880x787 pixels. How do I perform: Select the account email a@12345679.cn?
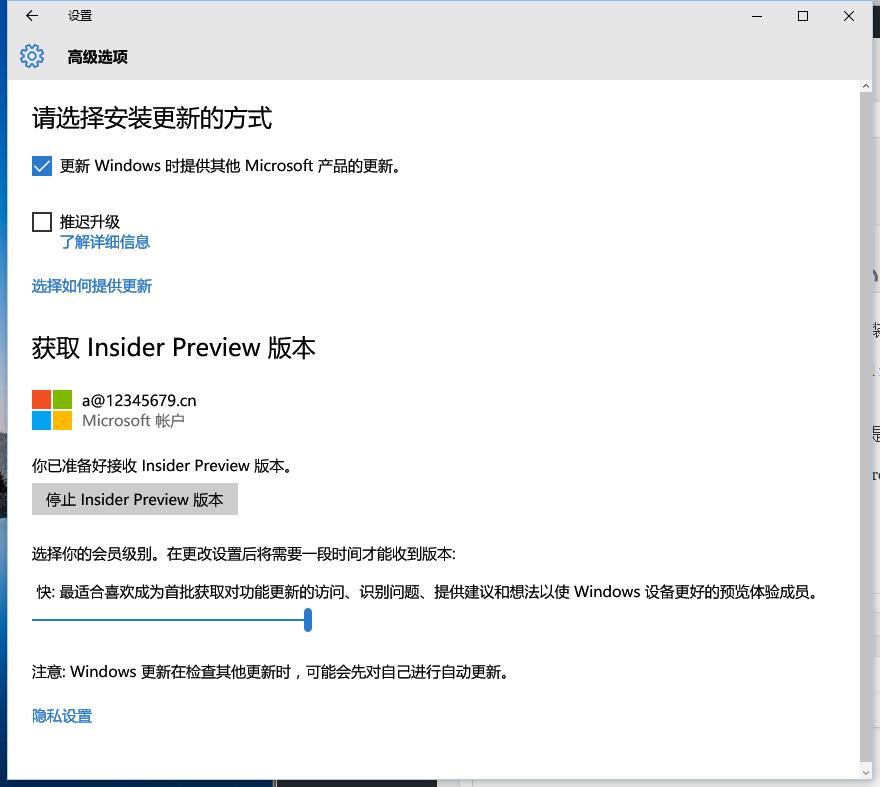139,400
